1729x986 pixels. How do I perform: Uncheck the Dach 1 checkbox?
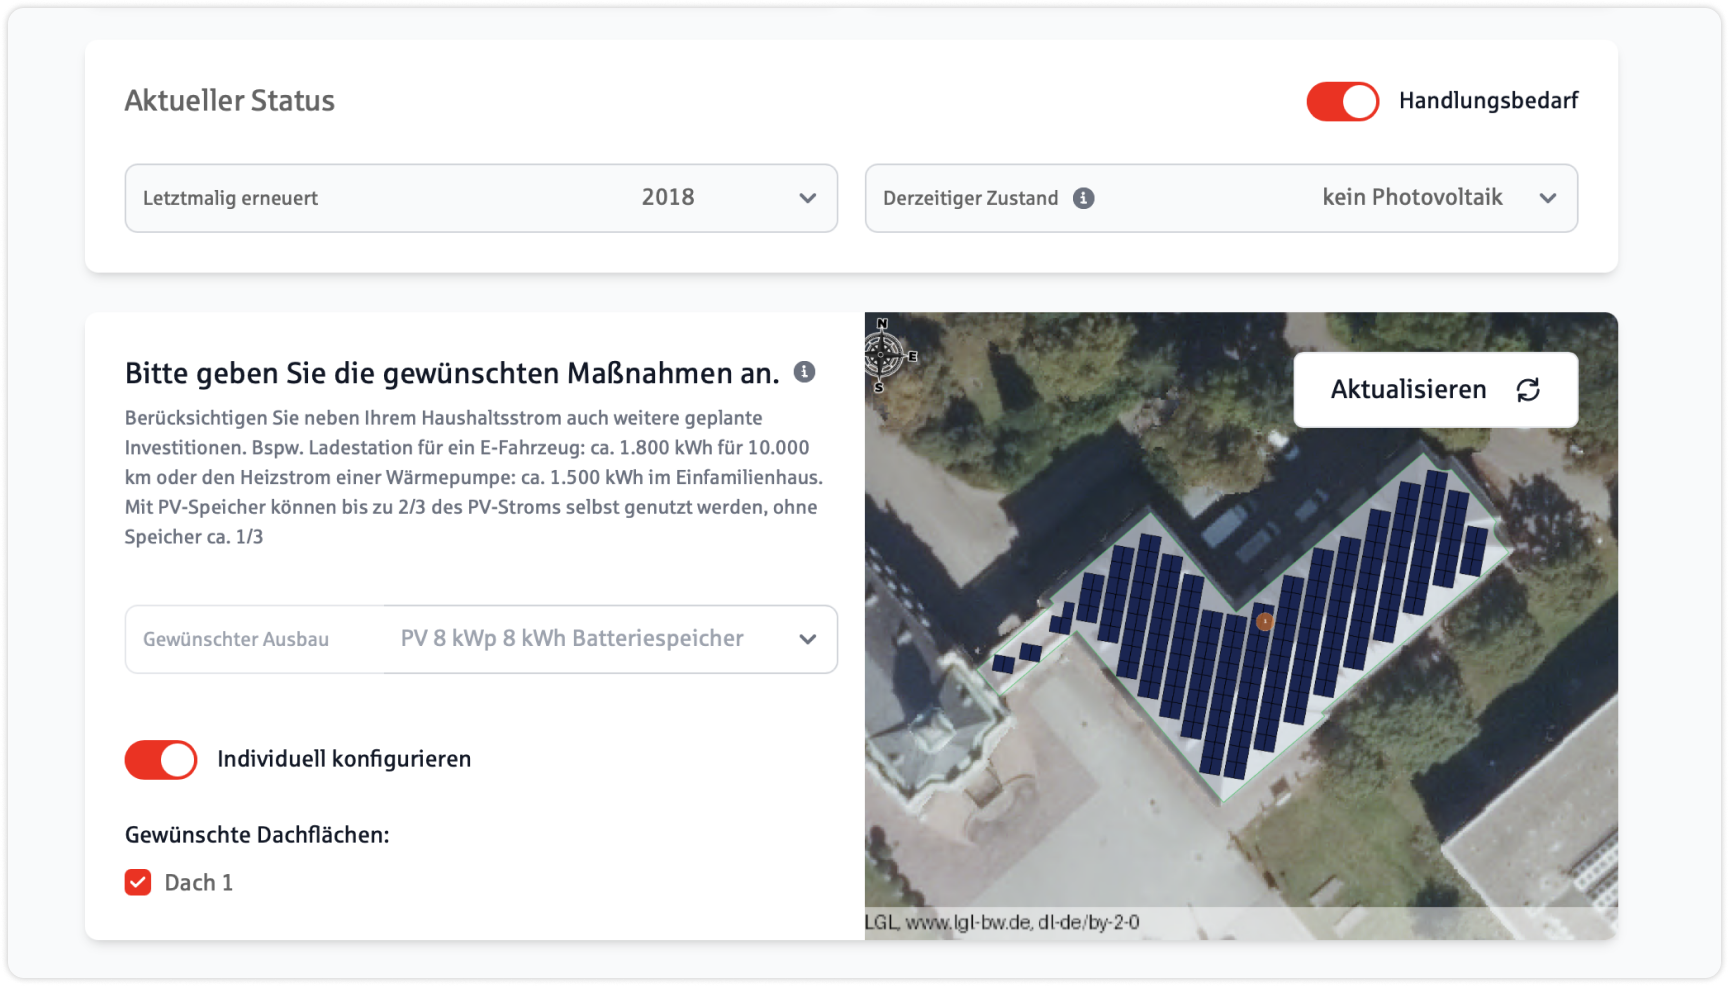click(x=138, y=882)
